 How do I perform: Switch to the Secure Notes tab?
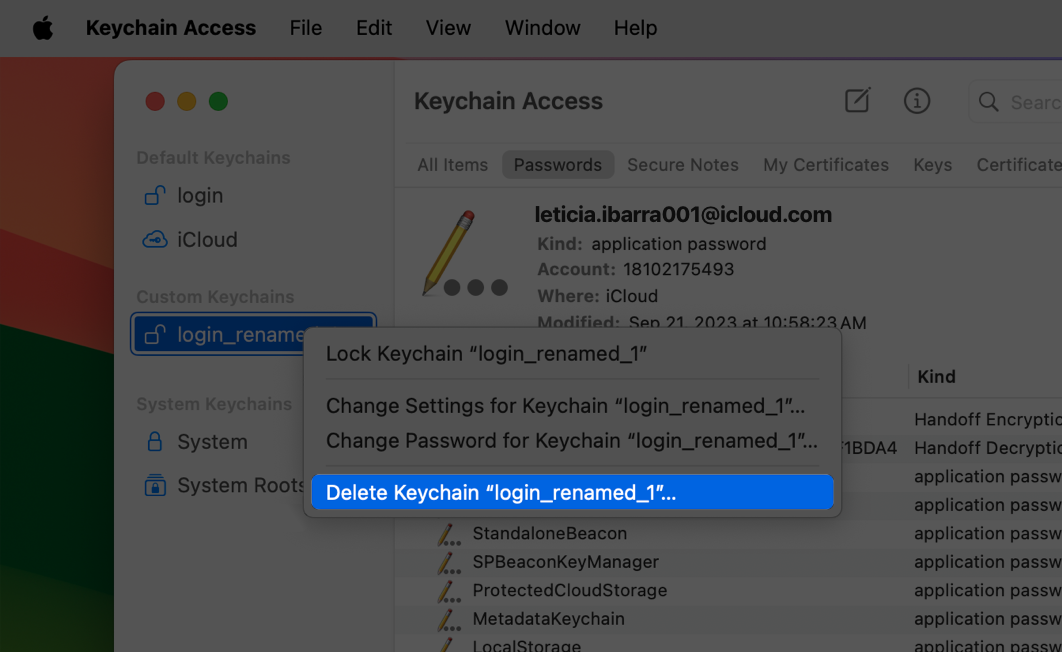point(682,165)
